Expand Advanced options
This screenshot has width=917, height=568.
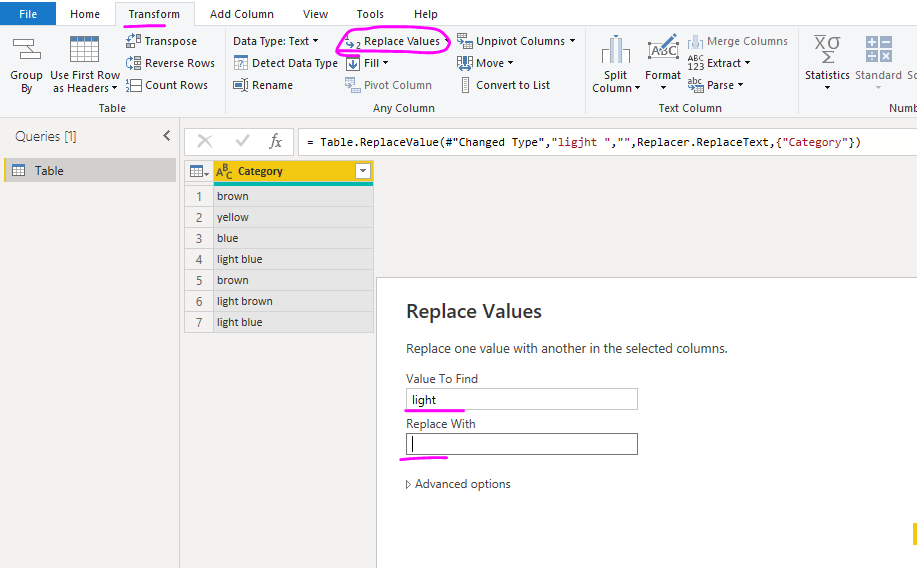(x=458, y=484)
